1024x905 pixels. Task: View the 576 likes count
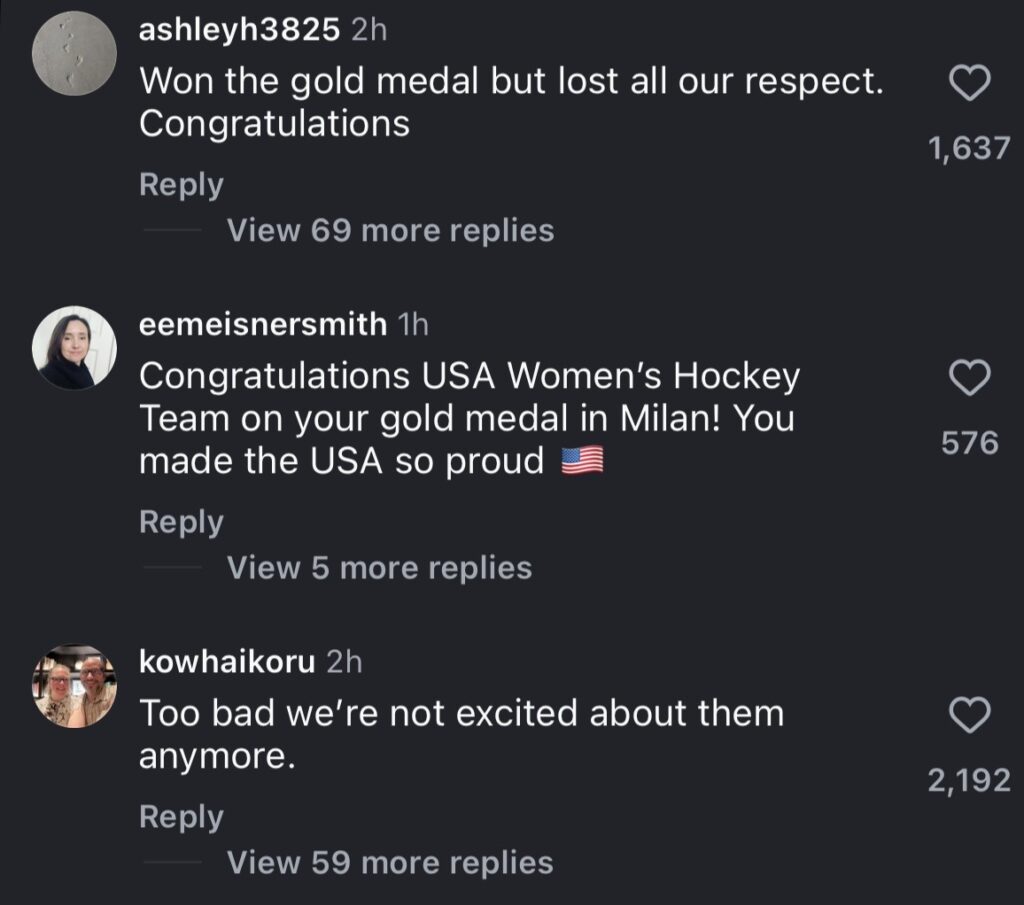pos(970,442)
